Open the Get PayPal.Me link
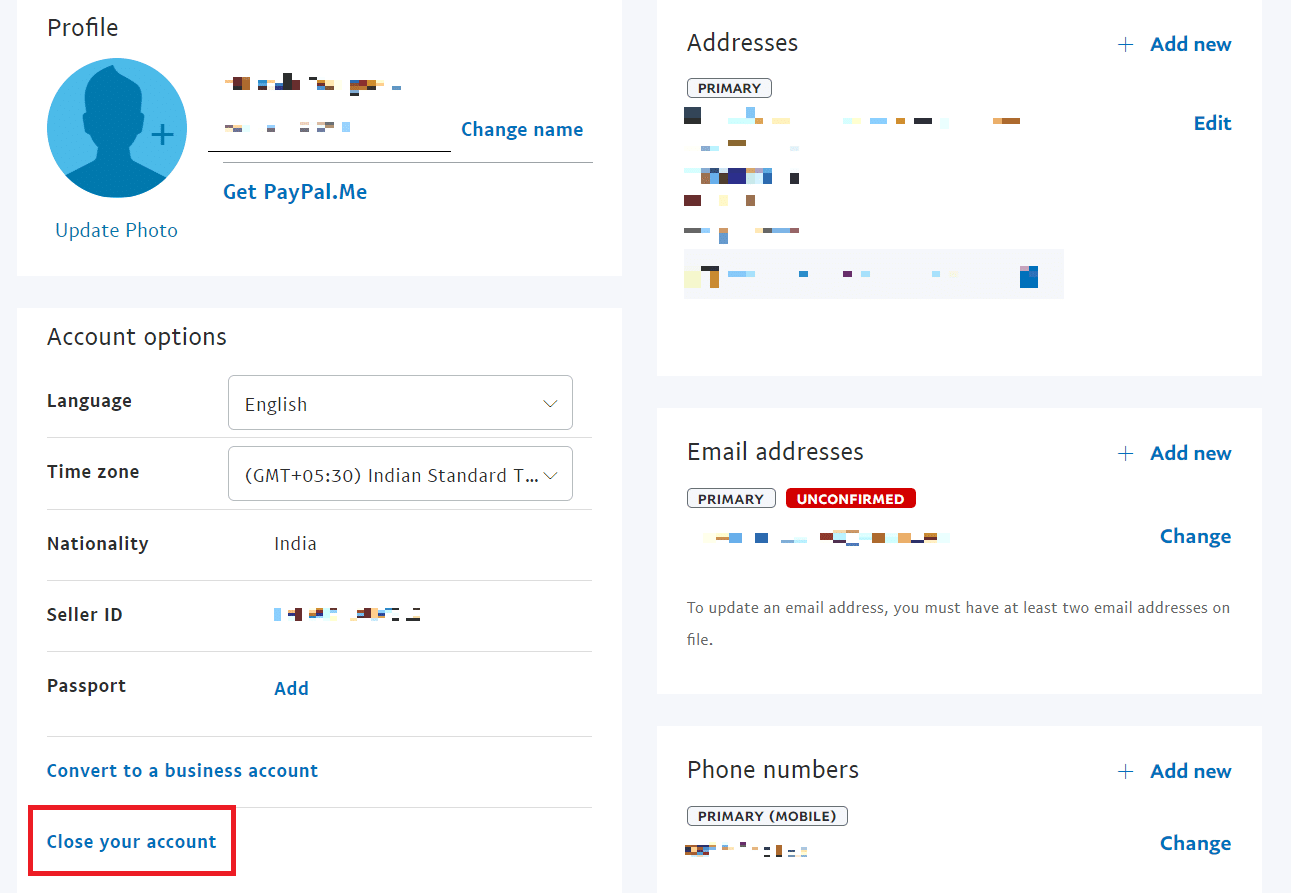The height and width of the screenshot is (893, 1291). coord(295,192)
